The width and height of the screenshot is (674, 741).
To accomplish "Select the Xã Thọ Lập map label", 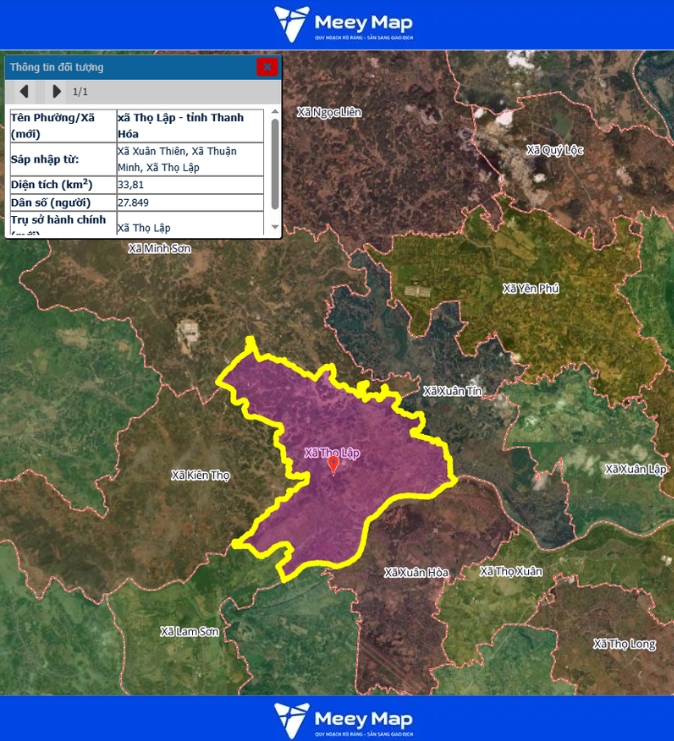I will click(331, 452).
